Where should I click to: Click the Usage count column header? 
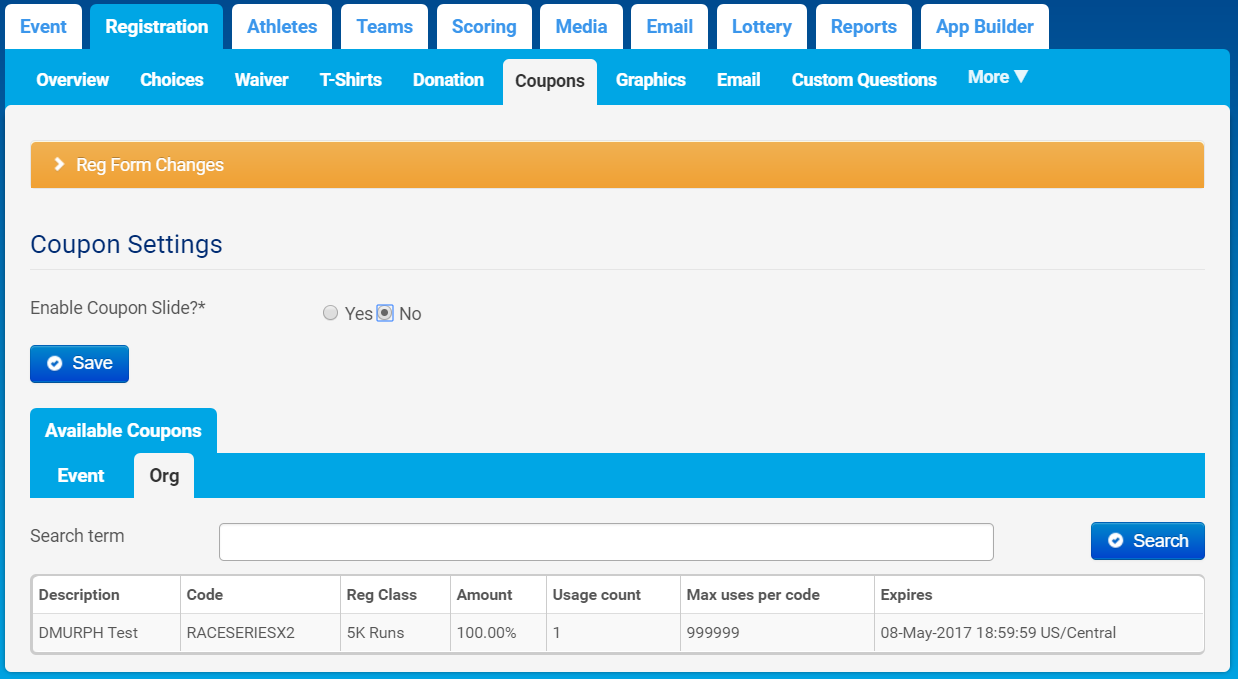coord(613,595)
